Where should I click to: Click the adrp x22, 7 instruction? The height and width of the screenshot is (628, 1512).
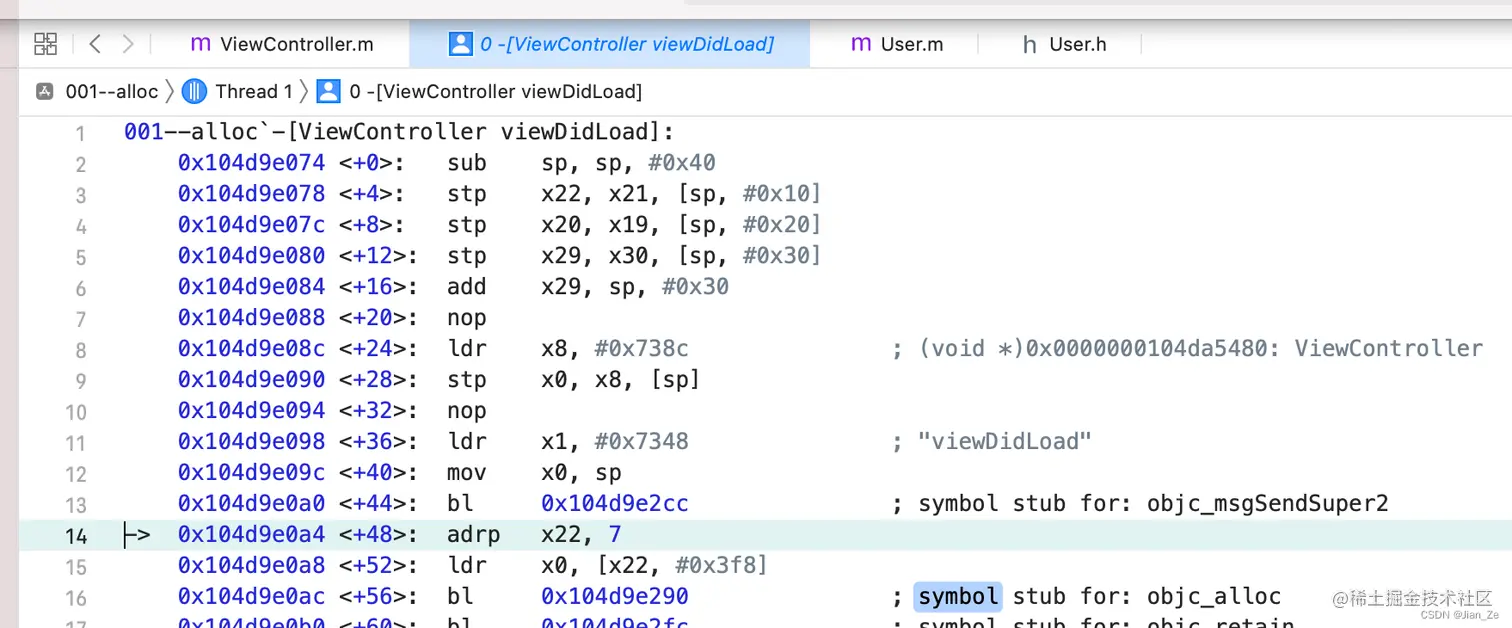(x=534, y=535)
